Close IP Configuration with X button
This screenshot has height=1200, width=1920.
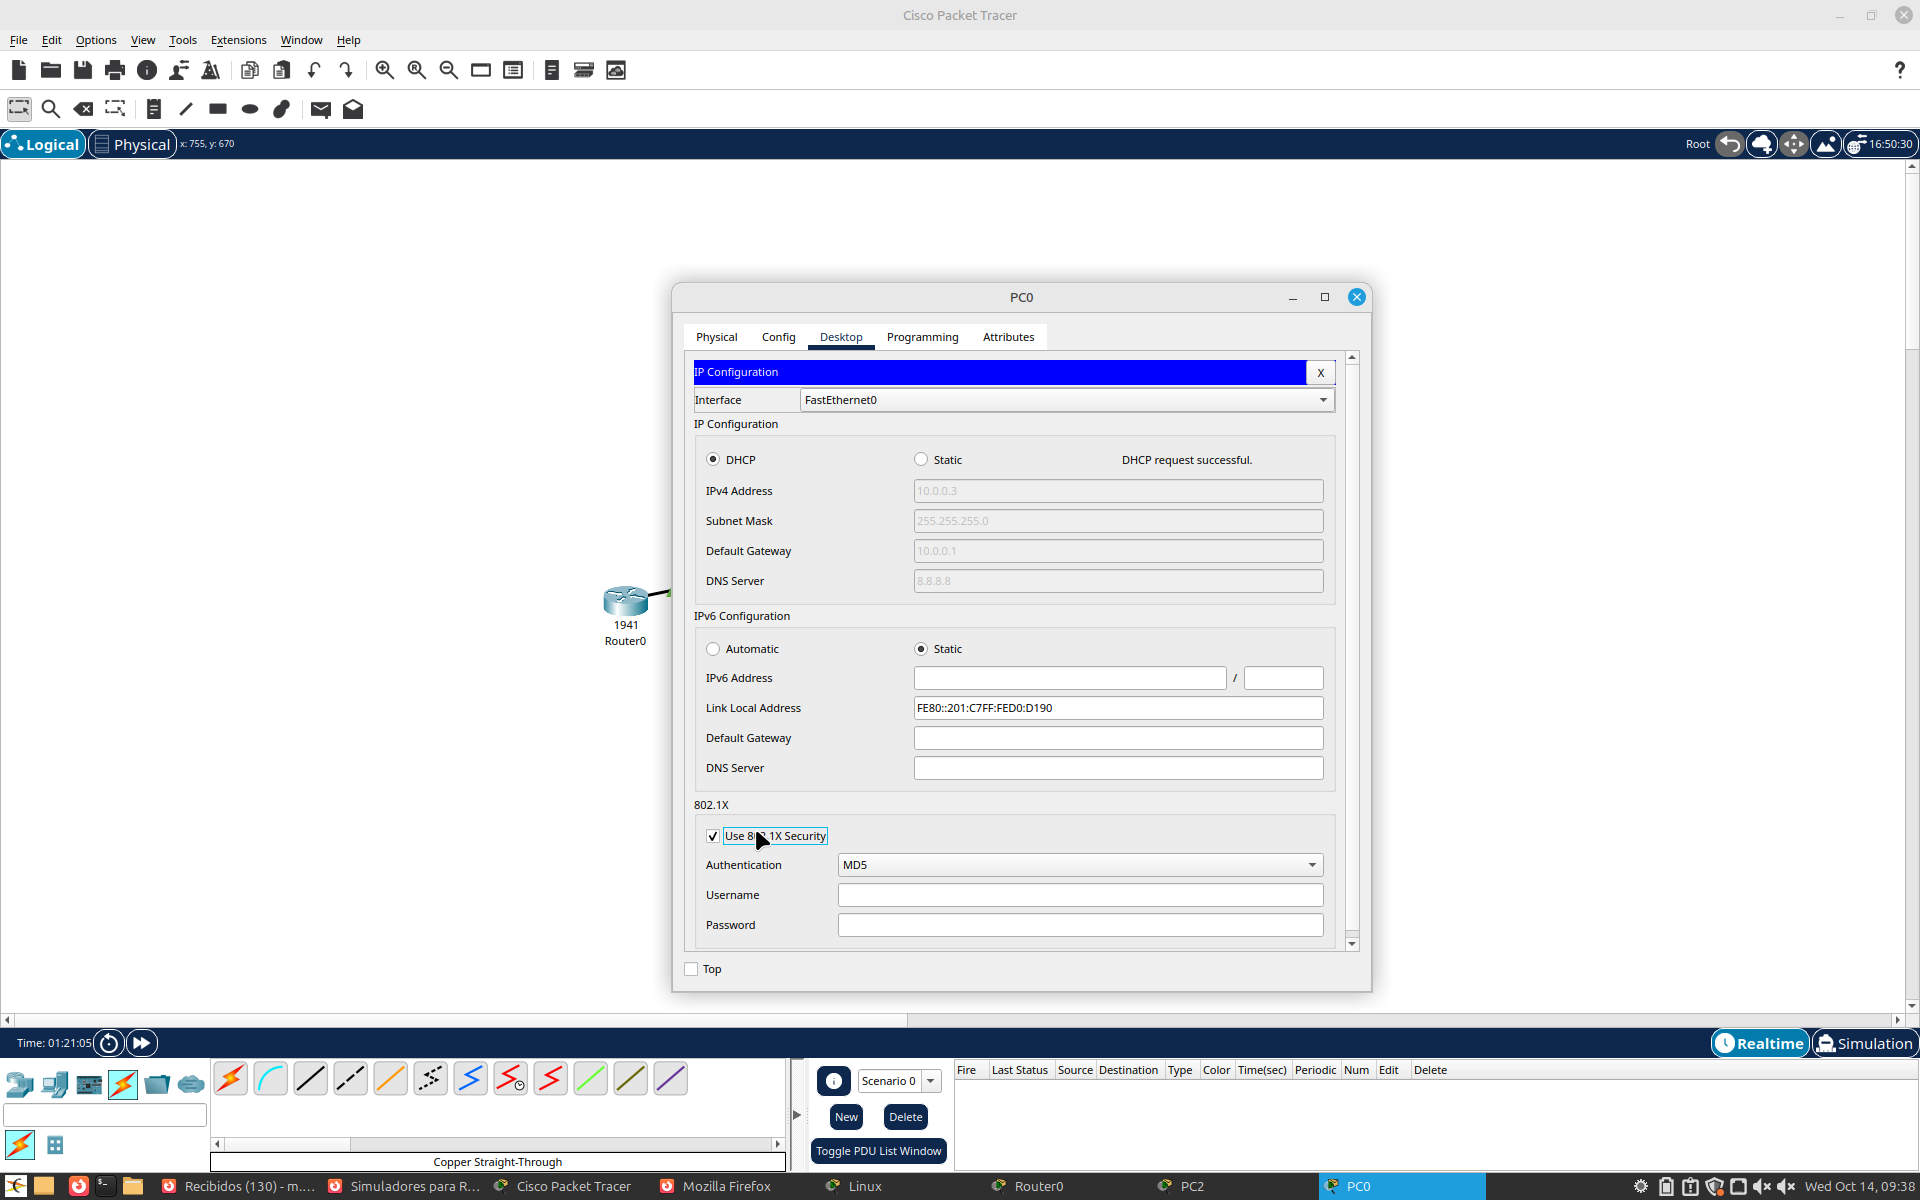1320,372
